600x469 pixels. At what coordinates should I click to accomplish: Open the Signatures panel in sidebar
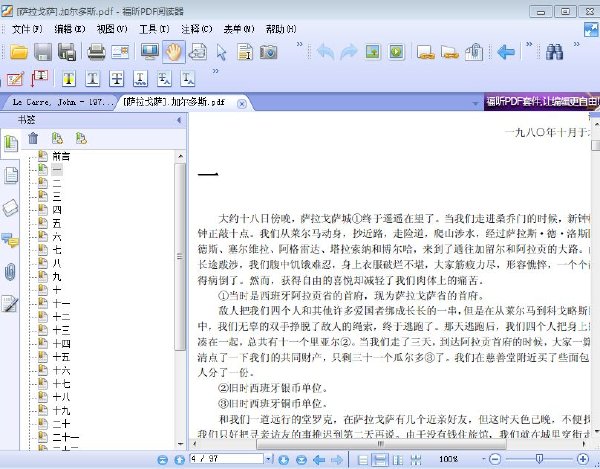tap(10, 304)
